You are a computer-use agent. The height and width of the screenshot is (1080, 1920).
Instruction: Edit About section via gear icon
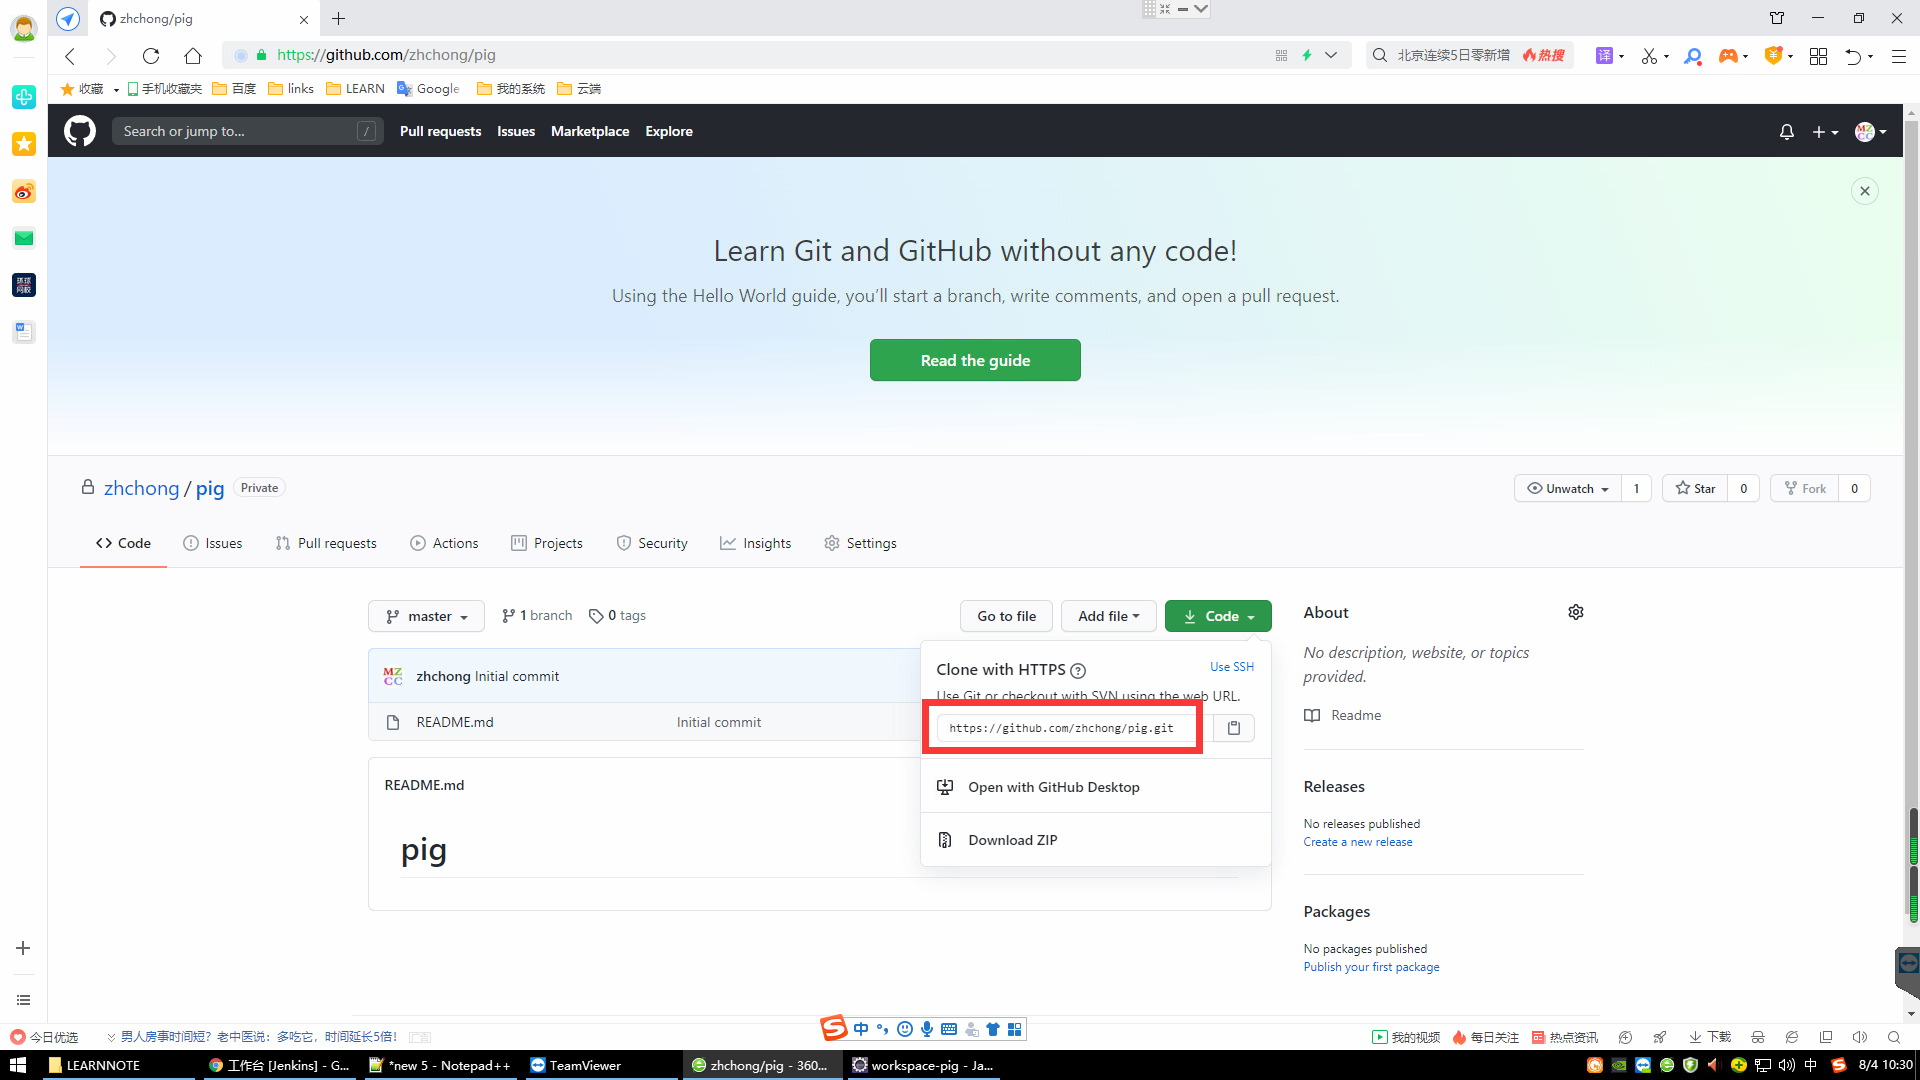pos(1576,612)
